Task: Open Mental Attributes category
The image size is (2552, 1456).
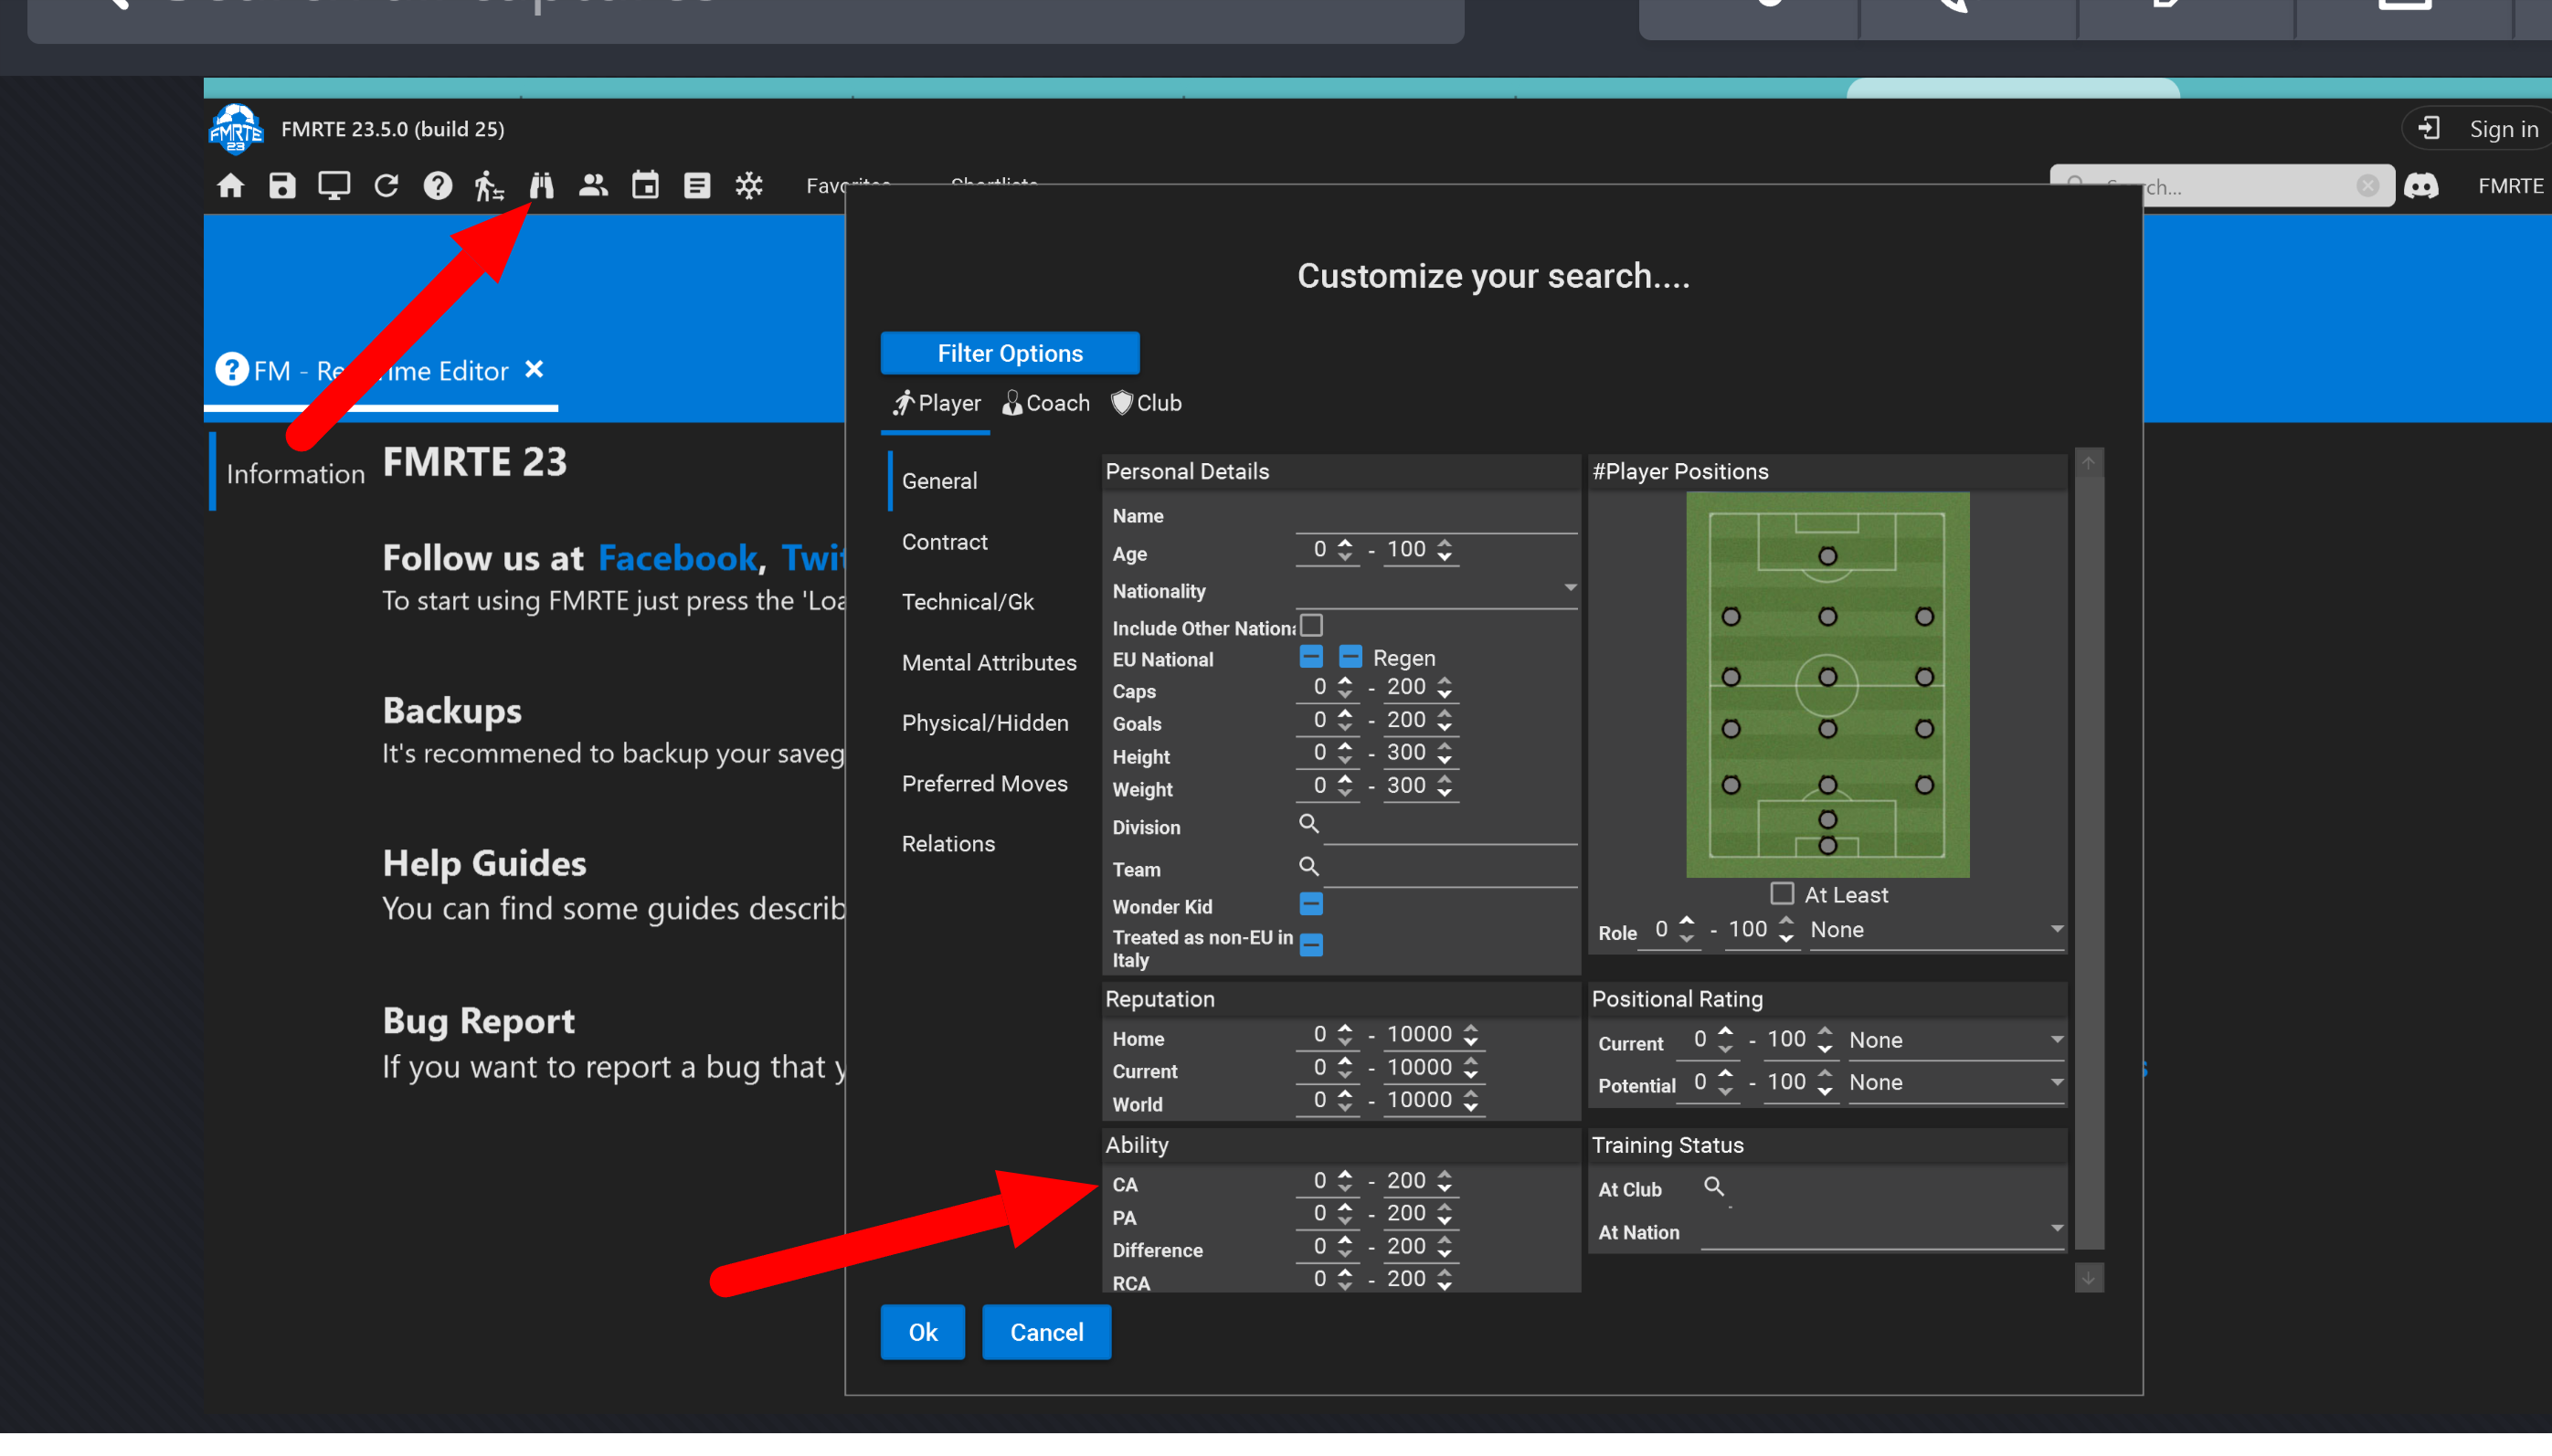Action: pos(988,663)
